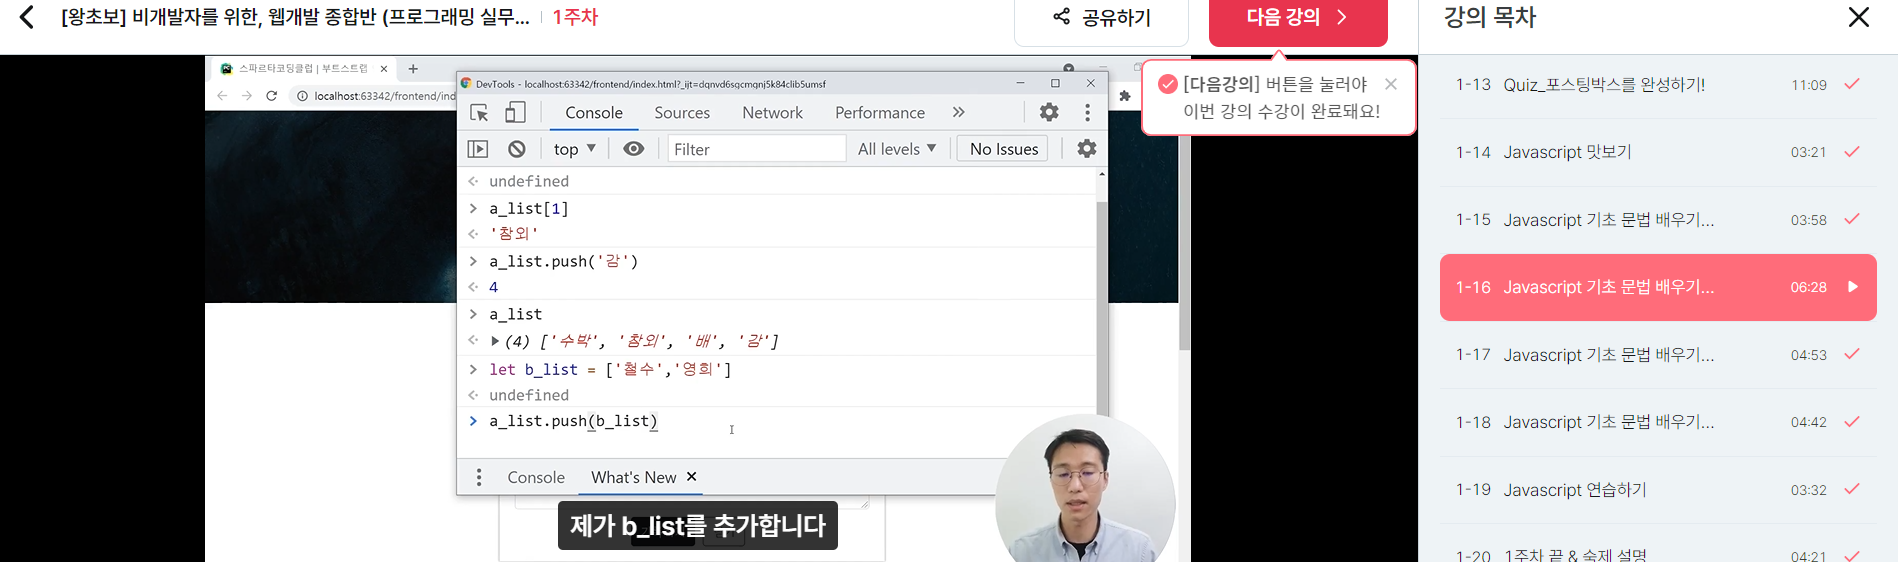The width and height of the screenshot is (1898, 562).
Task: Click the 공유하기 share button
Action: (1101, 20)
